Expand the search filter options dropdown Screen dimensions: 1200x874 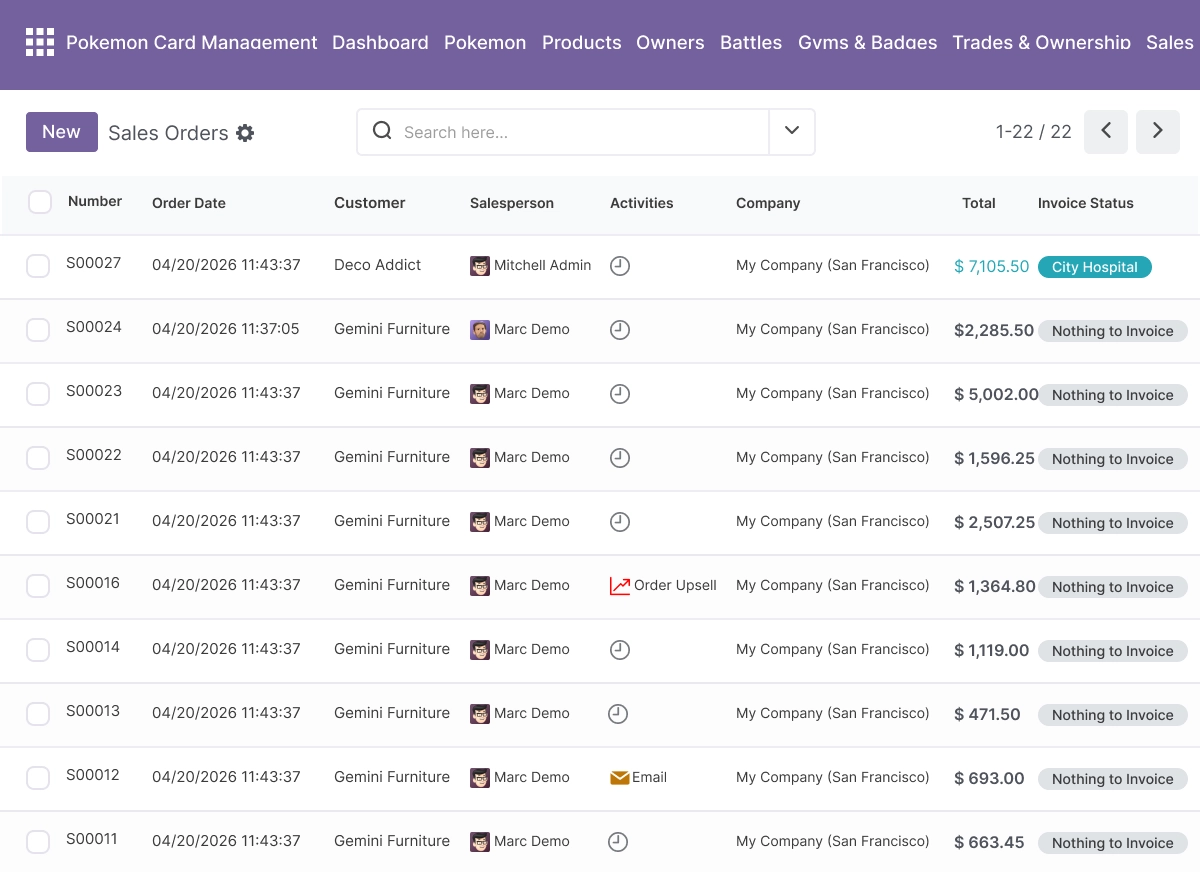(792, 132)
